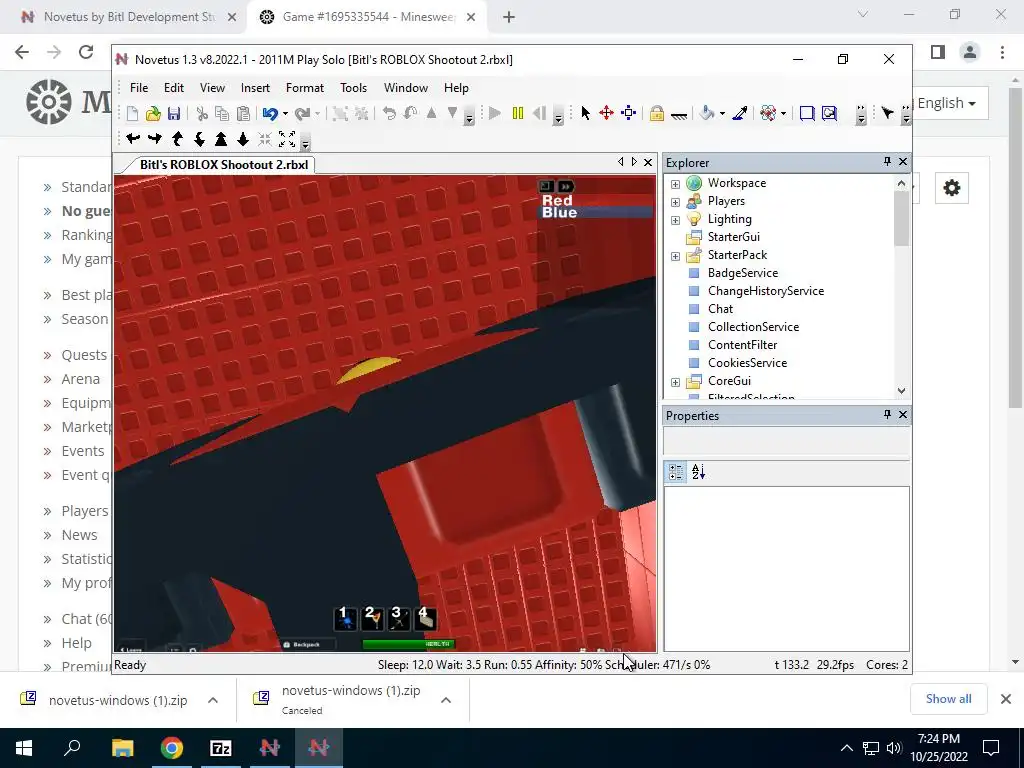Open the Paint bucket color dropdown arrow
The height and width of the screenshot is (768, 1024).
pos(722,114)
